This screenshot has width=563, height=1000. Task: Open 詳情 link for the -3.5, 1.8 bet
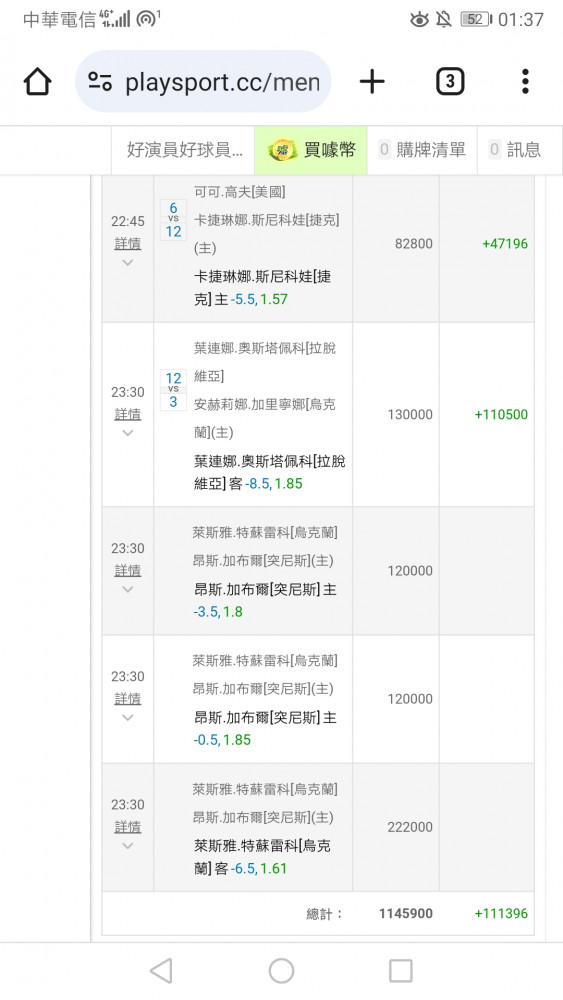click(x=128, y=570)
